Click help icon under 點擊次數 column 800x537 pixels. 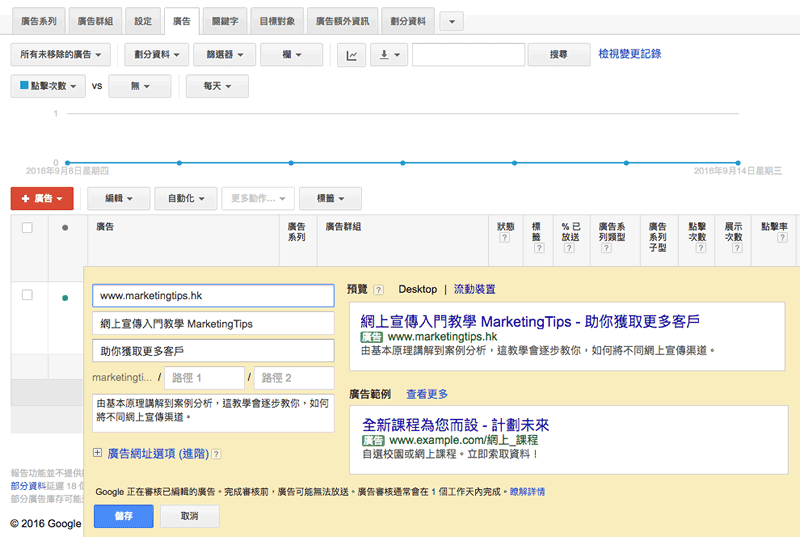[x=701, y=248]
